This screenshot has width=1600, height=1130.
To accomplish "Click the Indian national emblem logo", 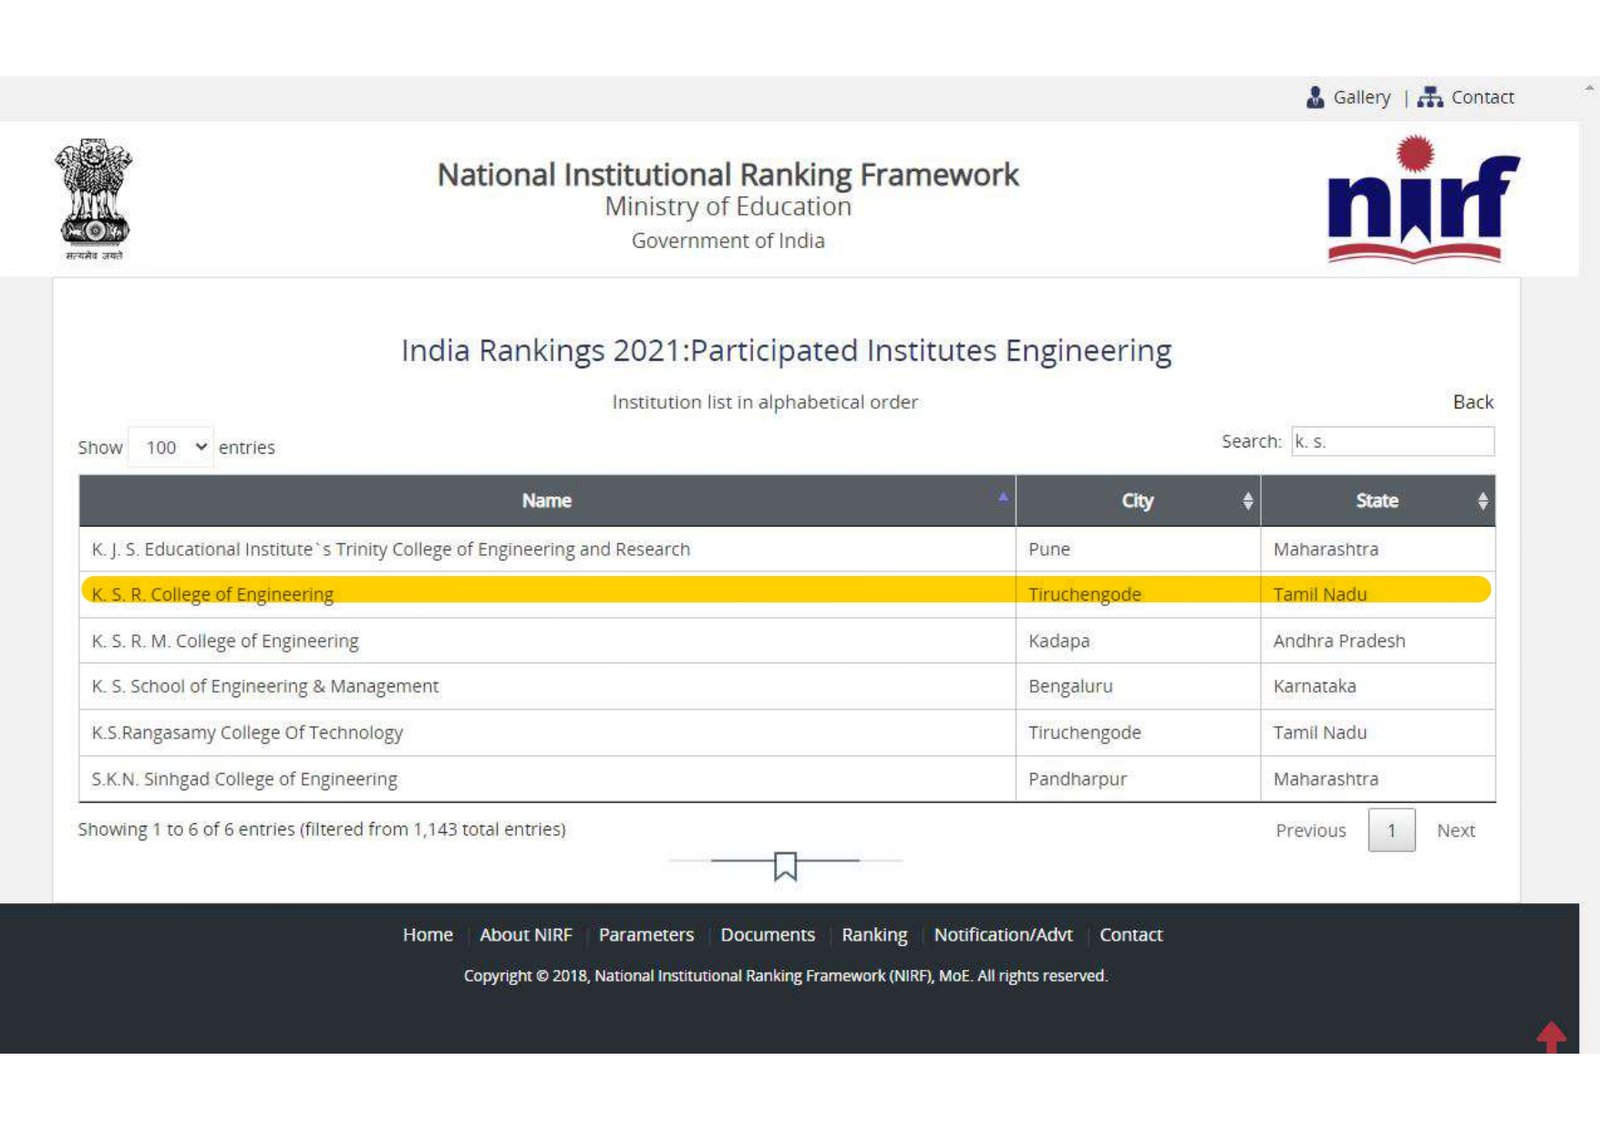I will tap(94, 198).
